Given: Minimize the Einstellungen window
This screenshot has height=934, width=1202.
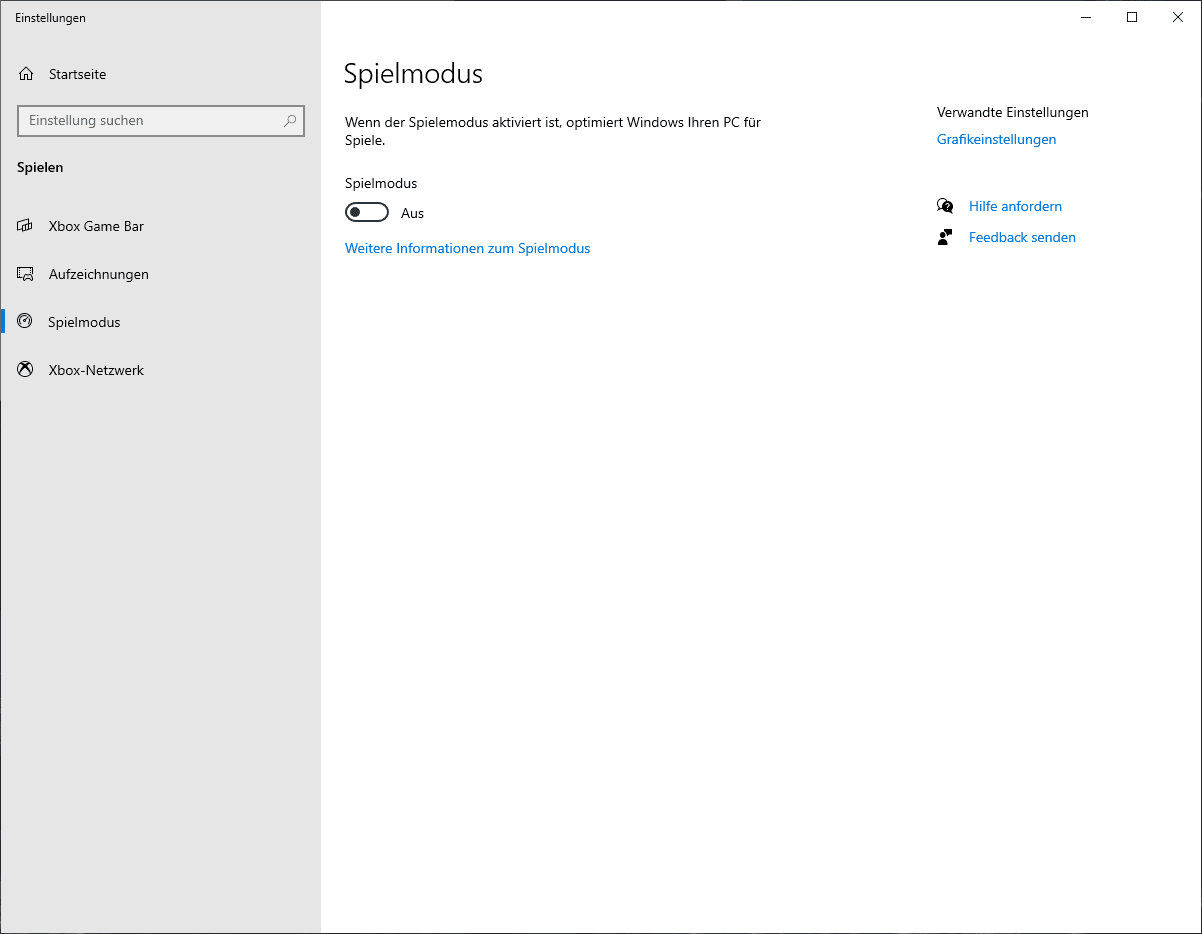Looking at the screenshot, I should coord(1086,17).
